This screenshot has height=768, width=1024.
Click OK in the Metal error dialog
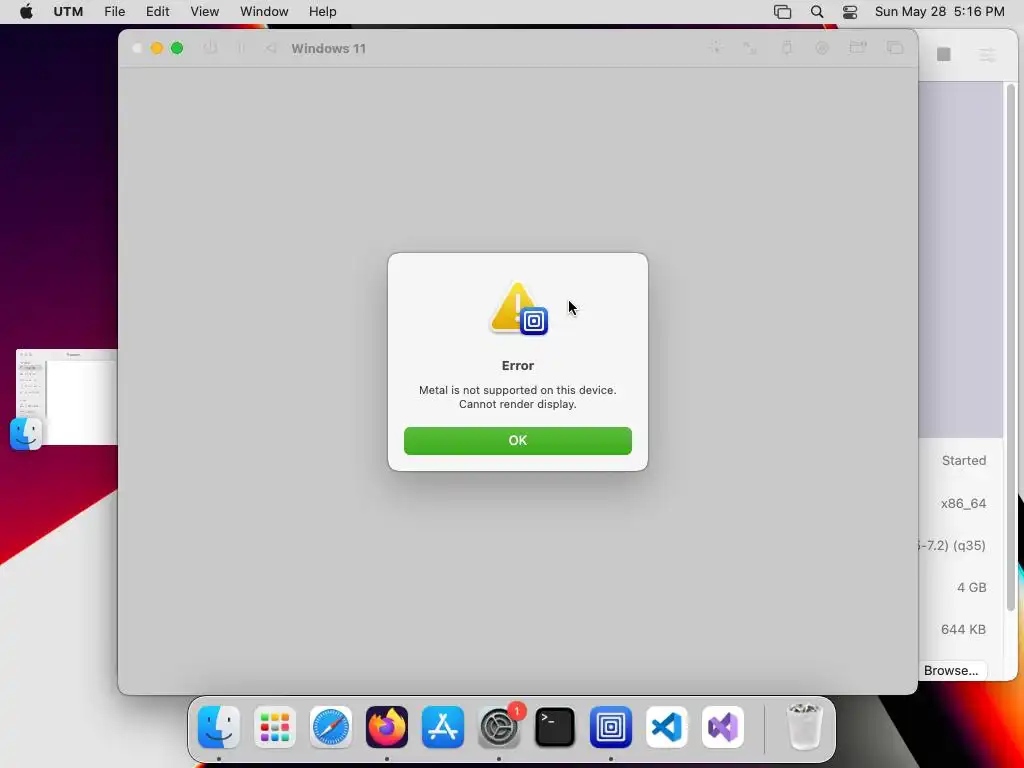click(x=517, y=441)
